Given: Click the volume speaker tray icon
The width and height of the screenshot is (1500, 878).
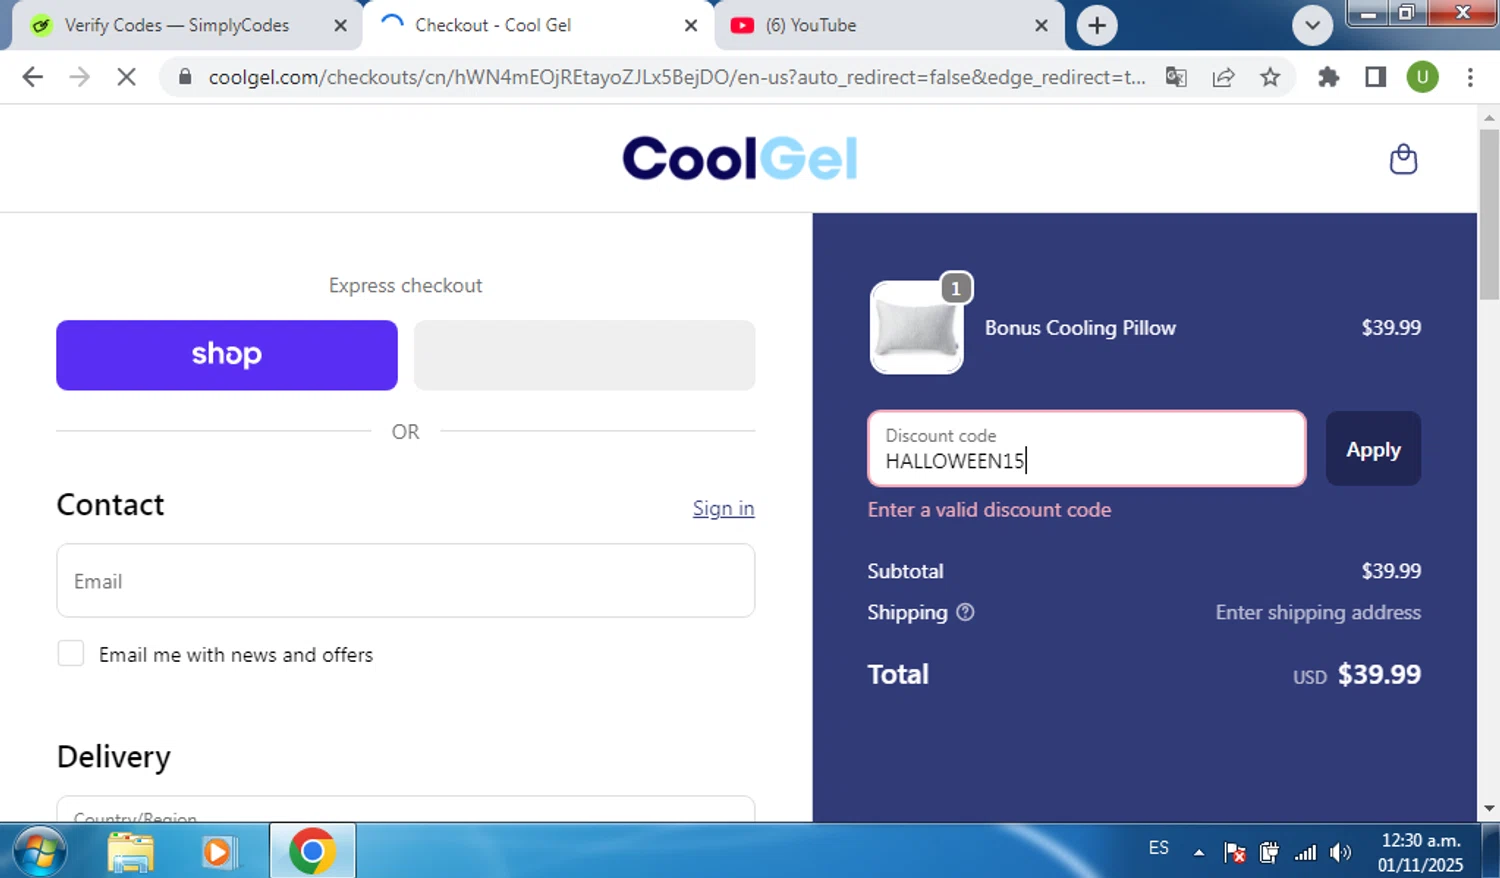Looking at the screenshot, I should point(1340,852).
